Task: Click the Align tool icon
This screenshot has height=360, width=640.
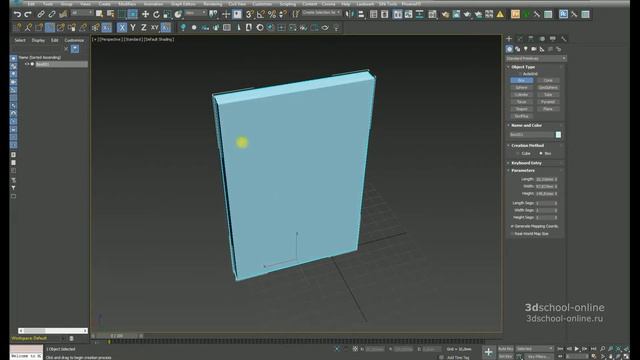Action: pyautogui.click(x=361, y=14)
